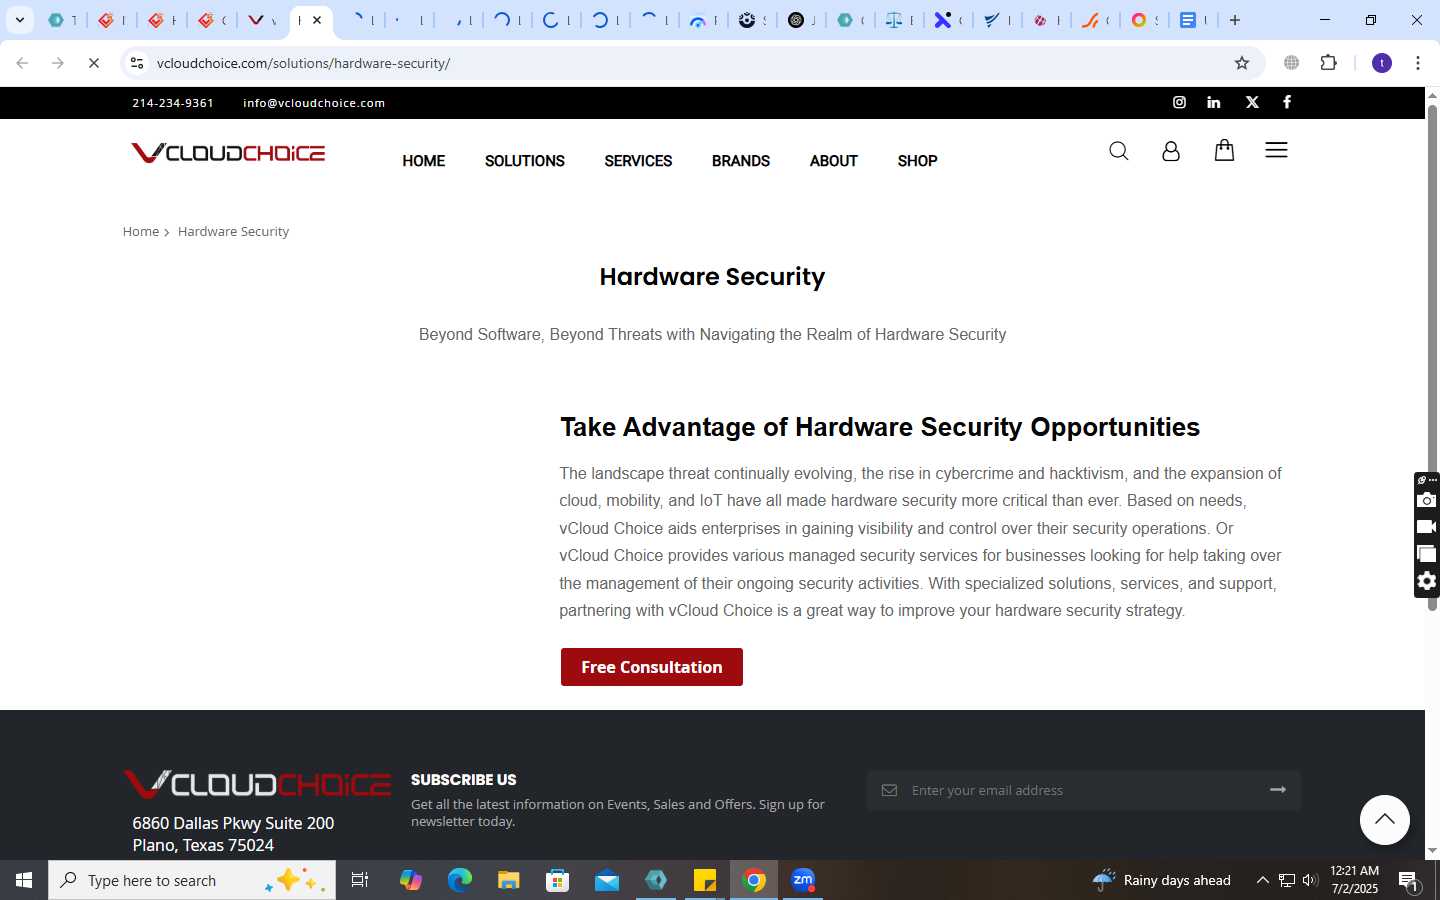Viewport: 1440px width, 900px height.
Task: Bookmark this page with the star icon
Action: pos(1242,63)
